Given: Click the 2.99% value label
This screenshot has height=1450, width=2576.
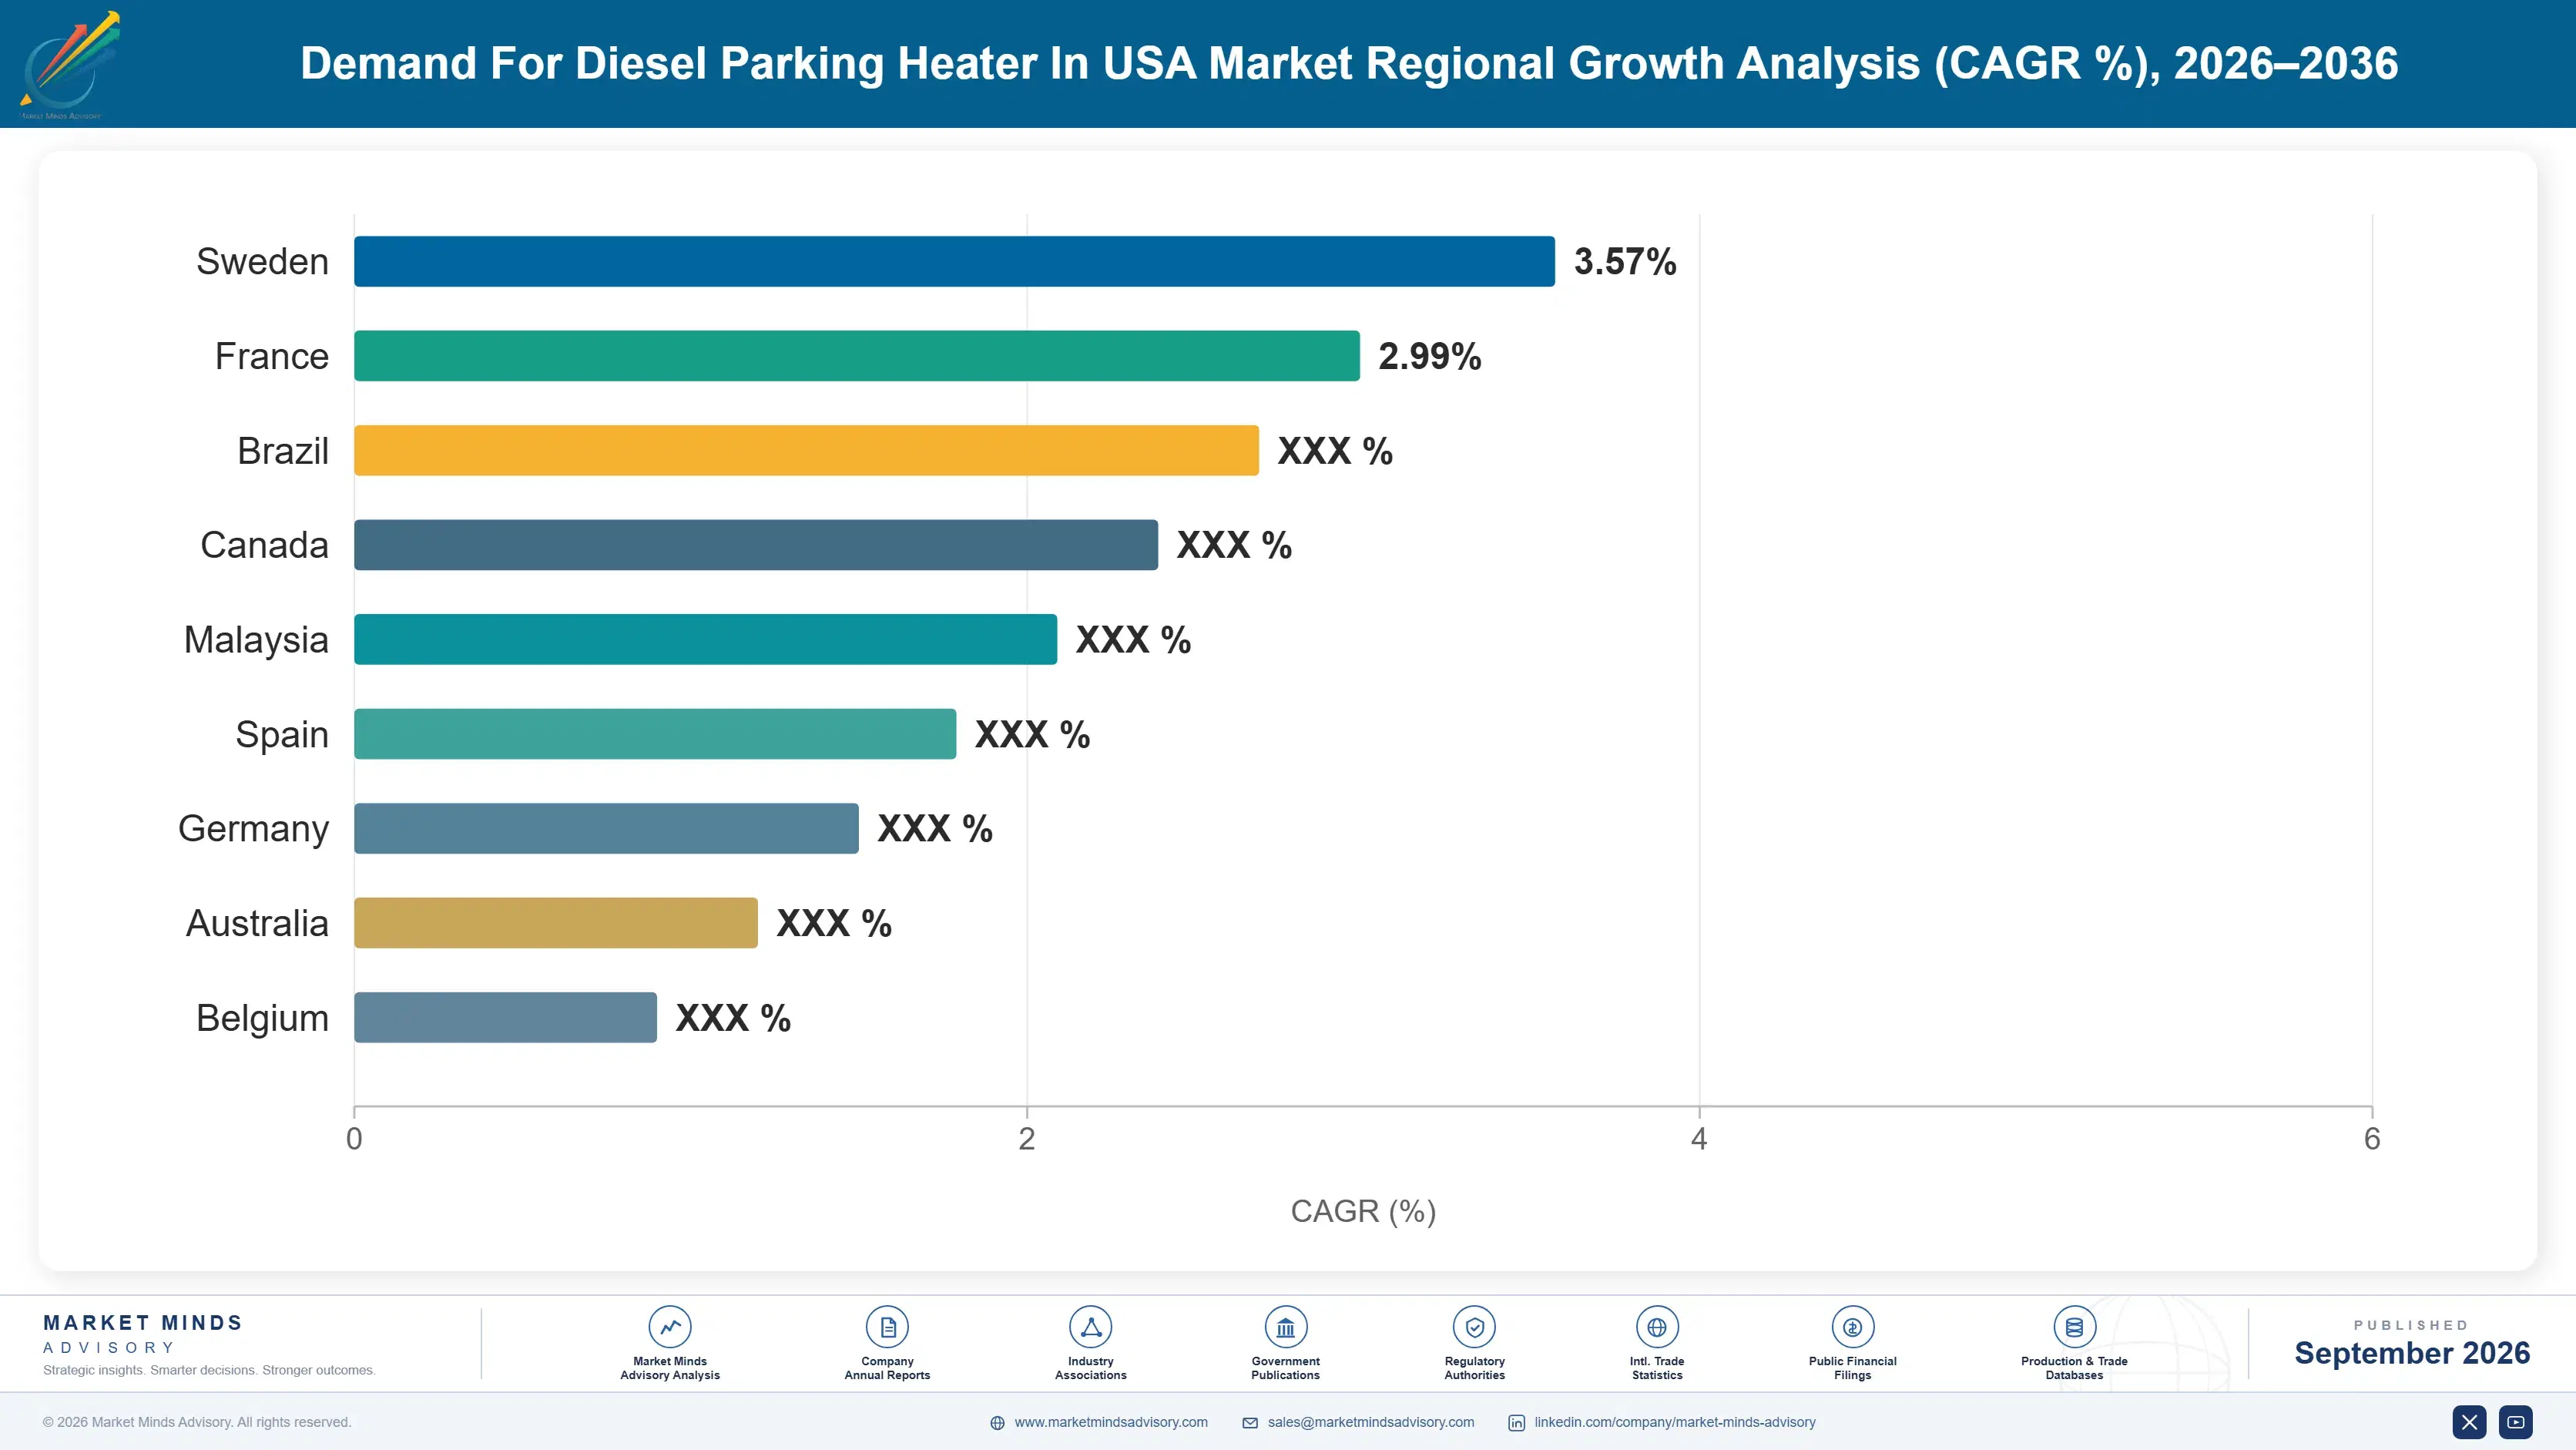Looking at the screenshot, I should (x=1430, y=356).
